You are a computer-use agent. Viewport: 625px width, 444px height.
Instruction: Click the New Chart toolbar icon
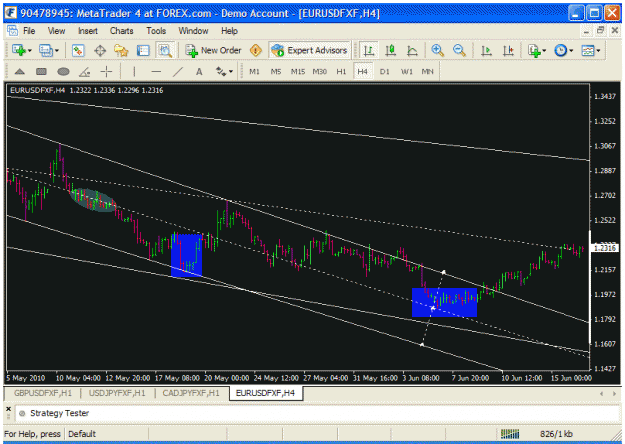point(18,51)
